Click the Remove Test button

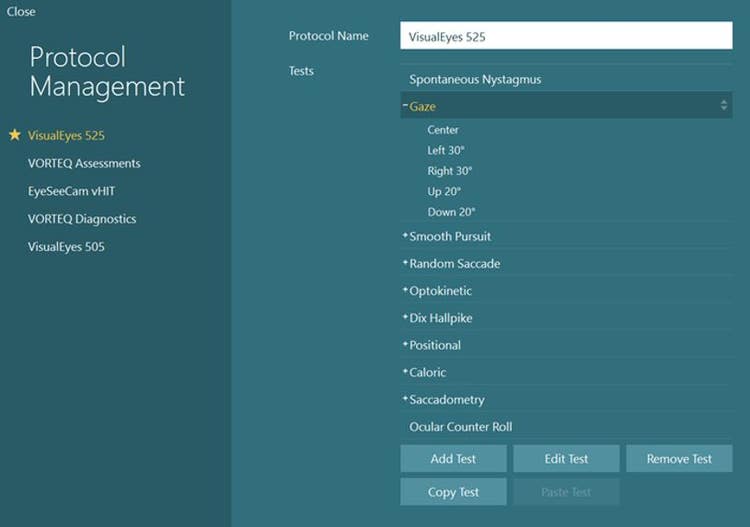[679, 459]
